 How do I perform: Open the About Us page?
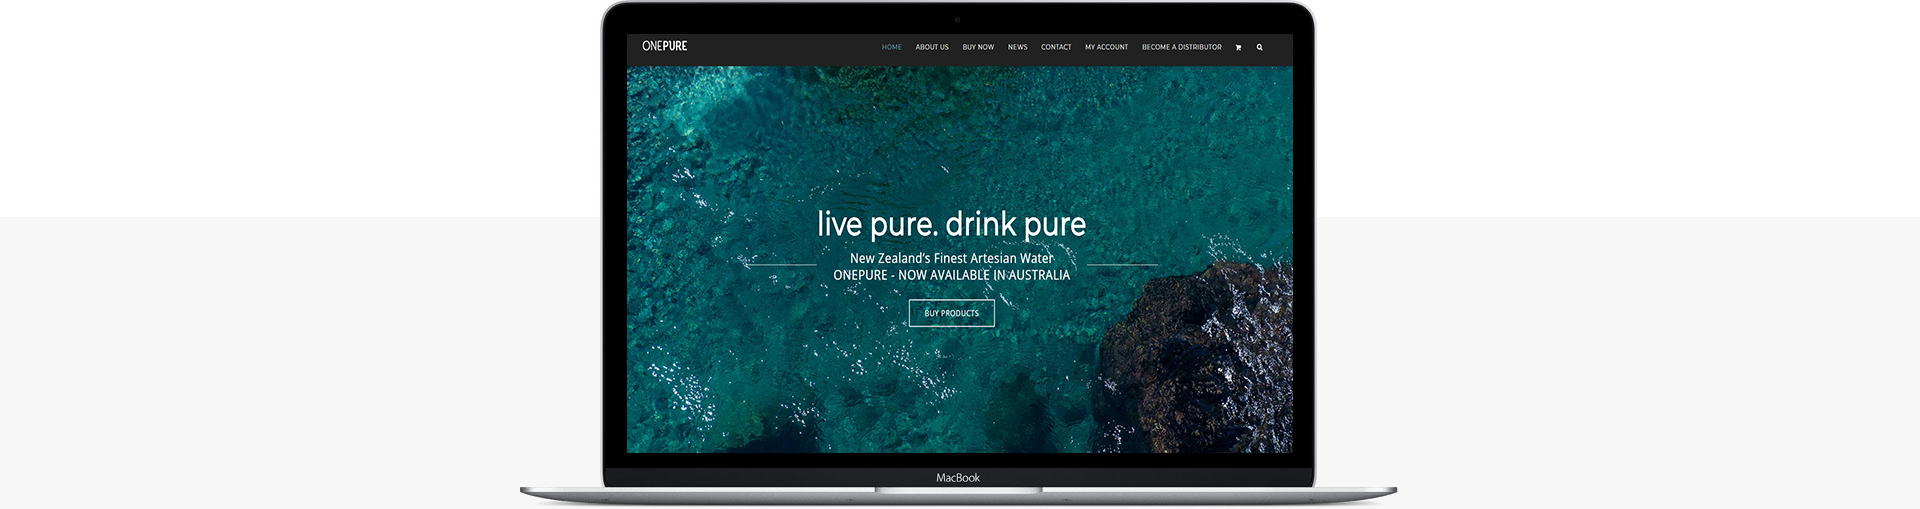(932, 47)
